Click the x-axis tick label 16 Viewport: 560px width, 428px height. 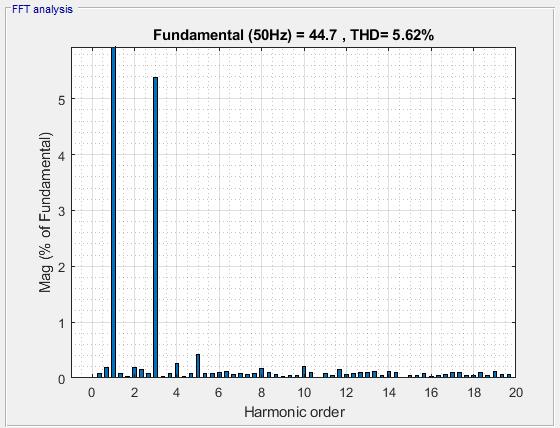click(431, 393)
